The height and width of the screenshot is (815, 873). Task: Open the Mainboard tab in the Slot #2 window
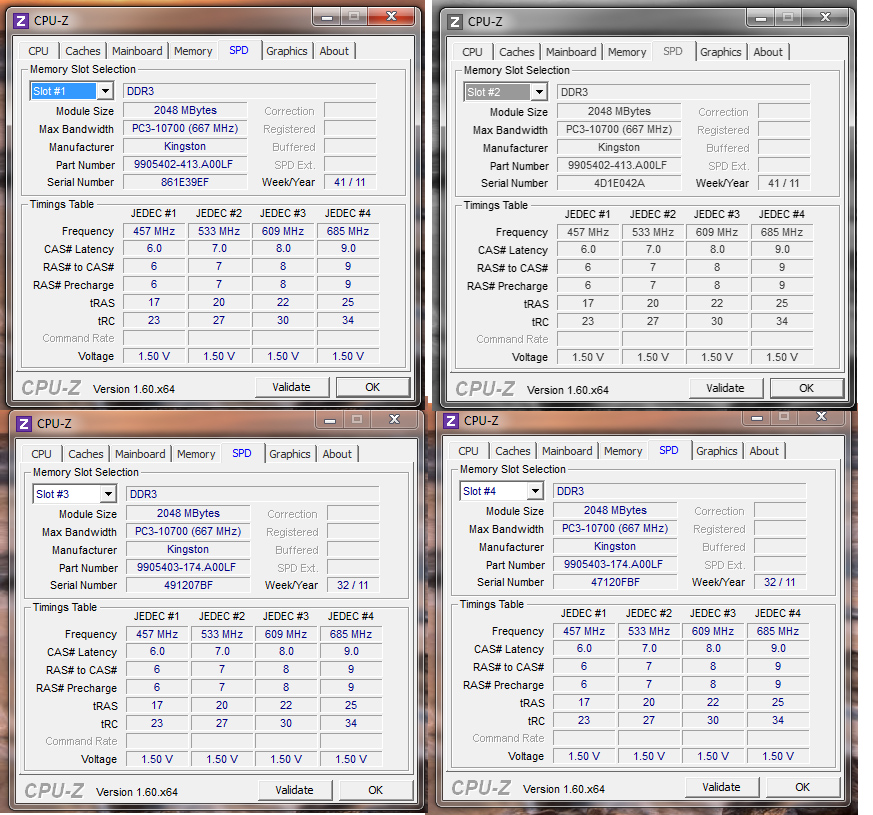coord(571,52)
